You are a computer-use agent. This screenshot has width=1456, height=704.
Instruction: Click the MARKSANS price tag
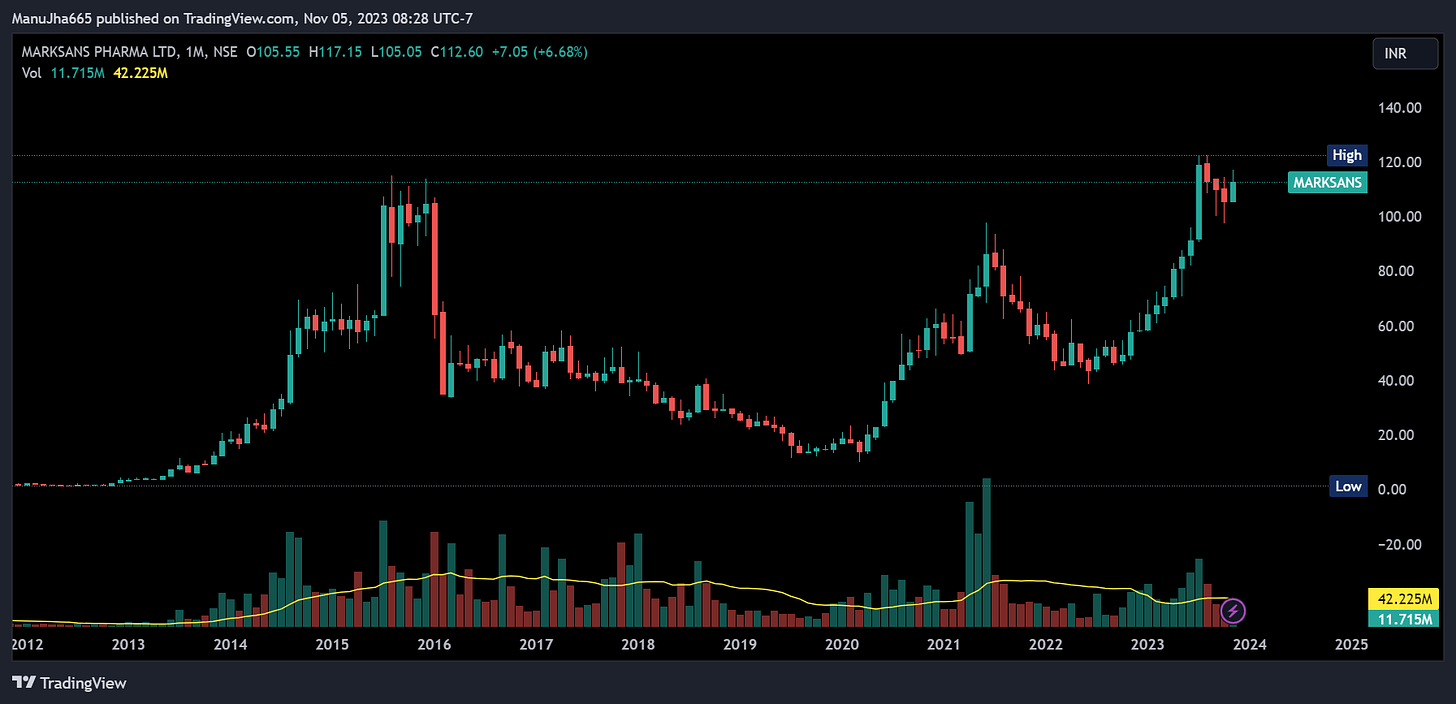[1327, 183]
